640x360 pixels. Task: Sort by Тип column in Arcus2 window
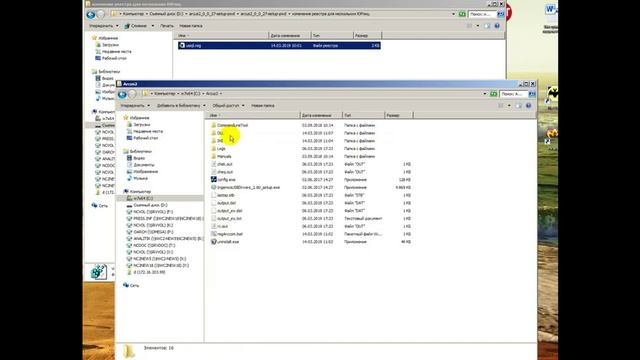point(363,116)
